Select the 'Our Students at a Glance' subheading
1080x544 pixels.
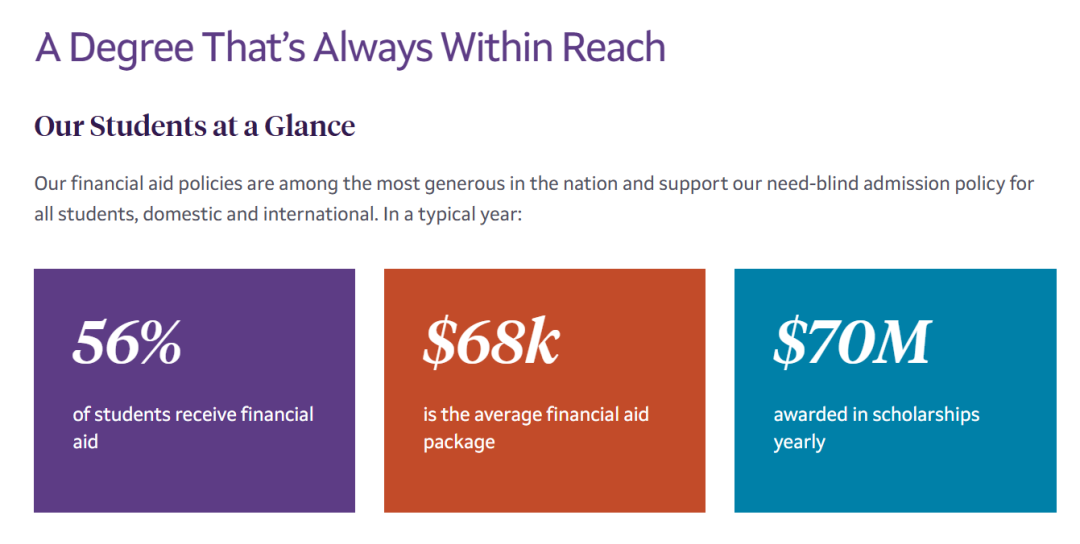[x=195, y=126]
